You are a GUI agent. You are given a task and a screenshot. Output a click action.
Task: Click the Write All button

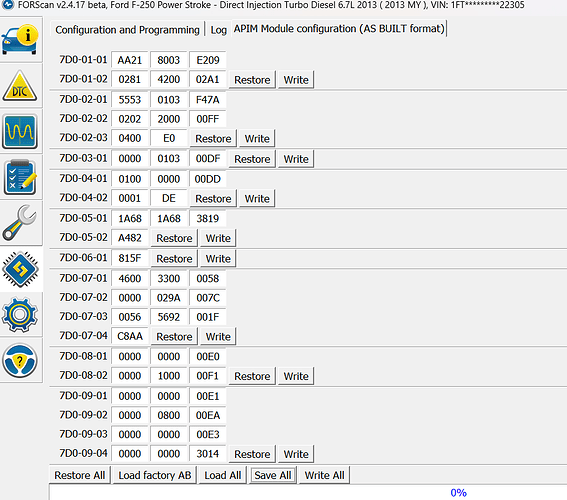(324, 475)
